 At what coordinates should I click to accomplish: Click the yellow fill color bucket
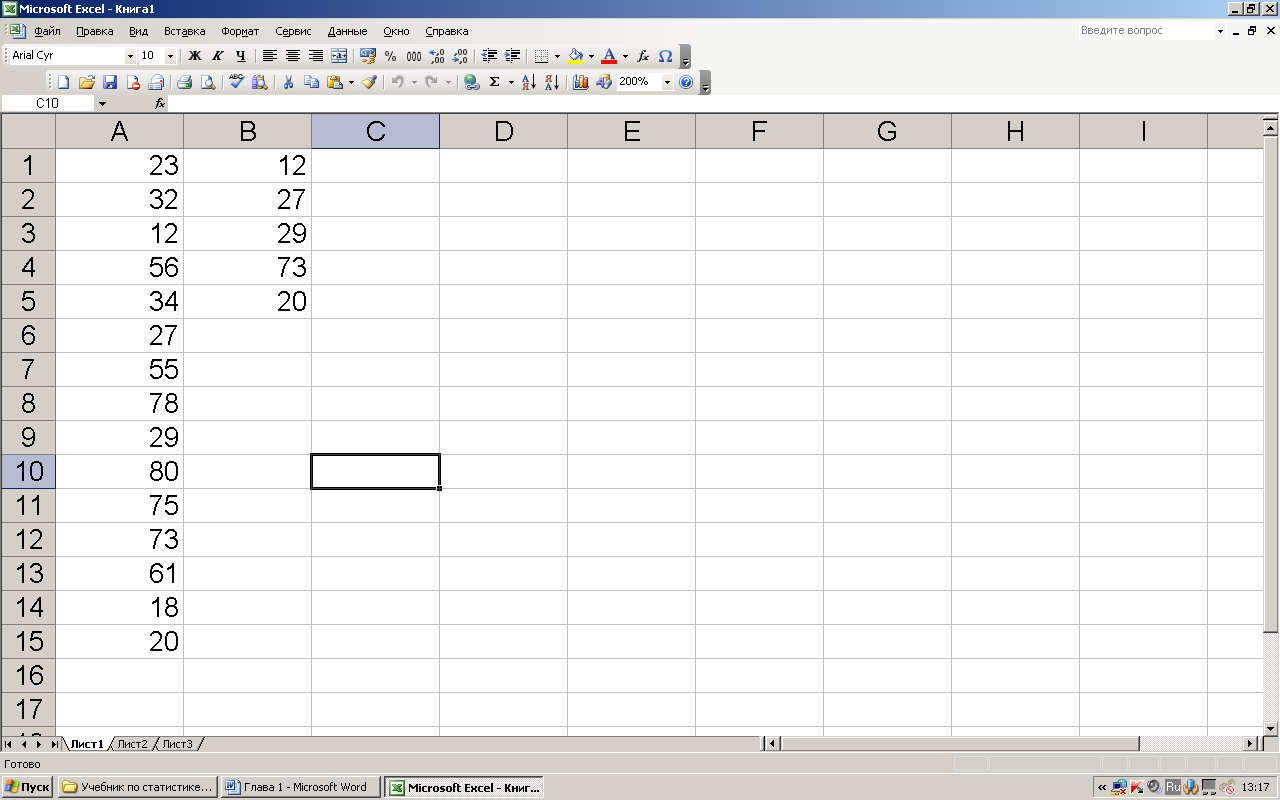tap(575, 56)
